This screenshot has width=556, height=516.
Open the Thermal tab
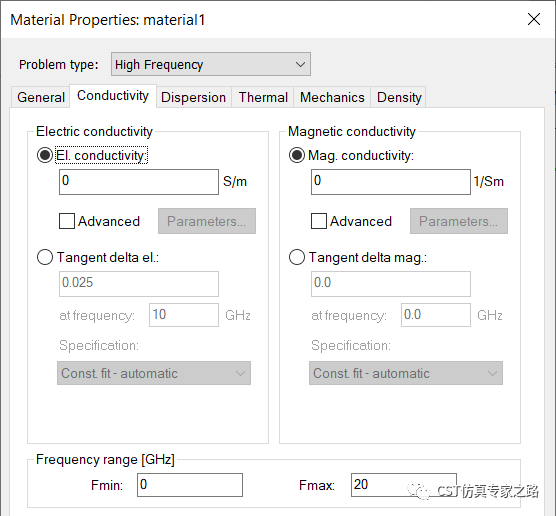click(x=263, y=97)
